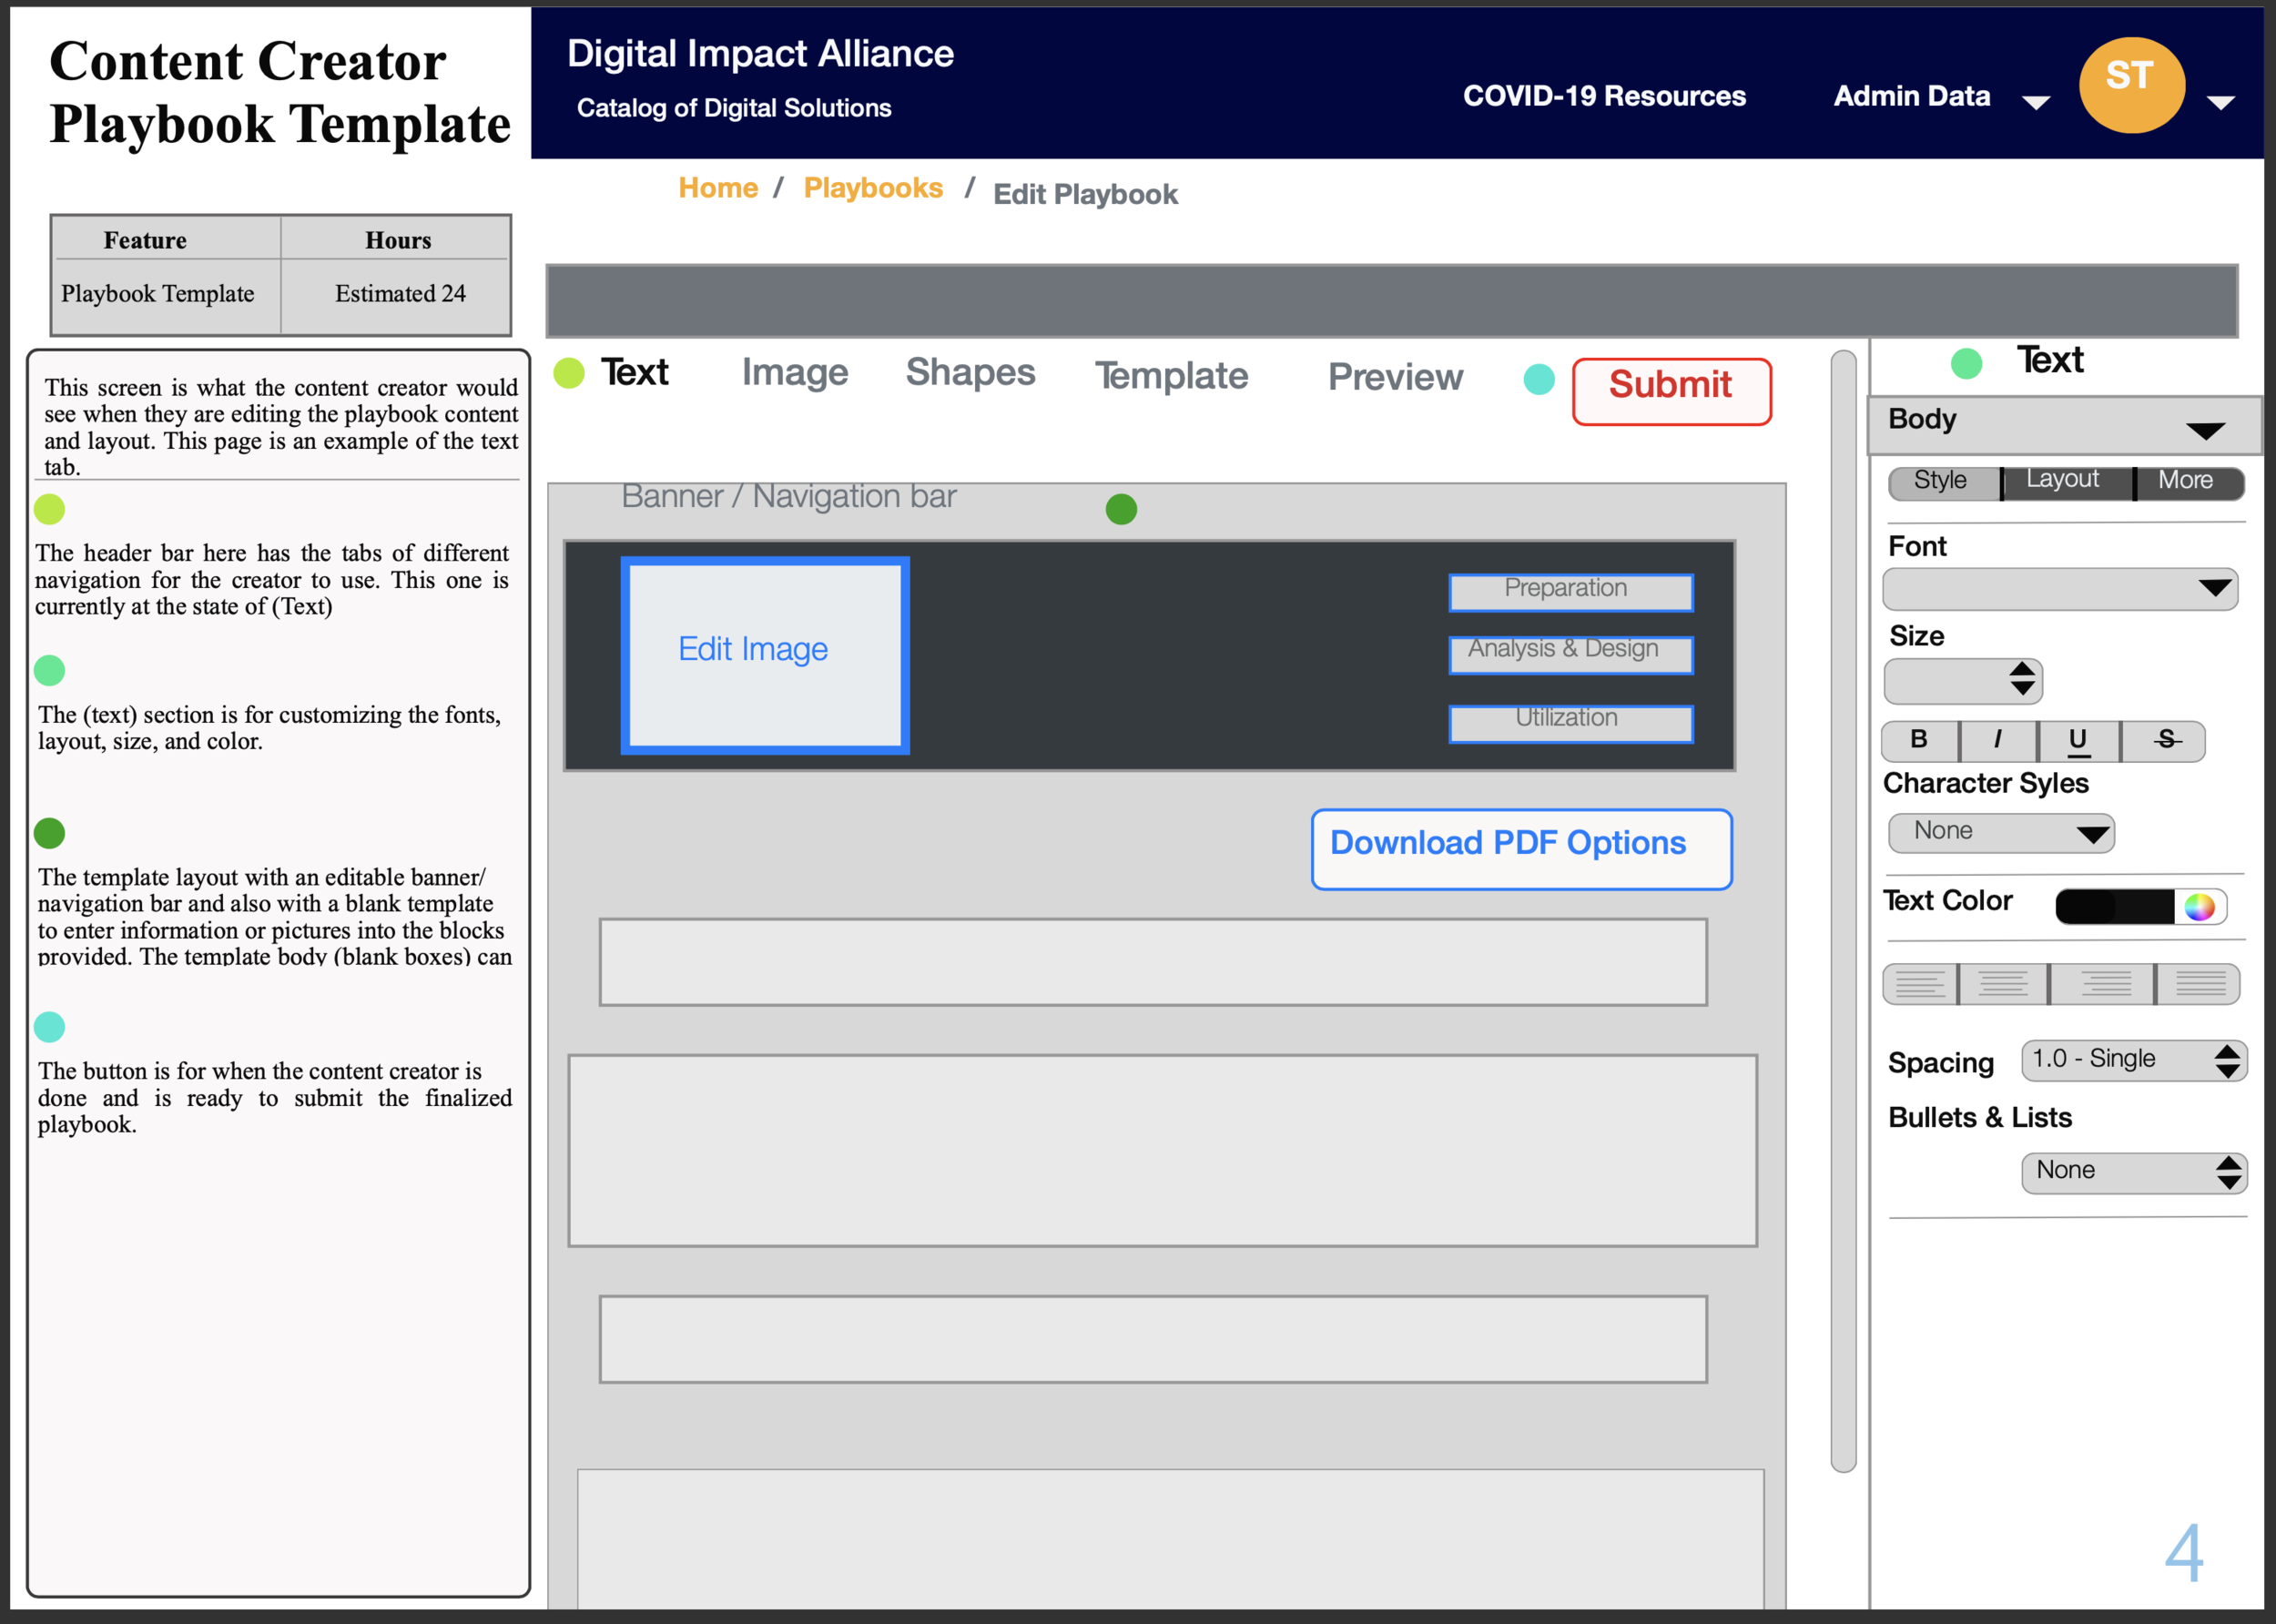Justify the text alignment
Viewport: 2276px width, 1624px height.
tap(2199, 984)
